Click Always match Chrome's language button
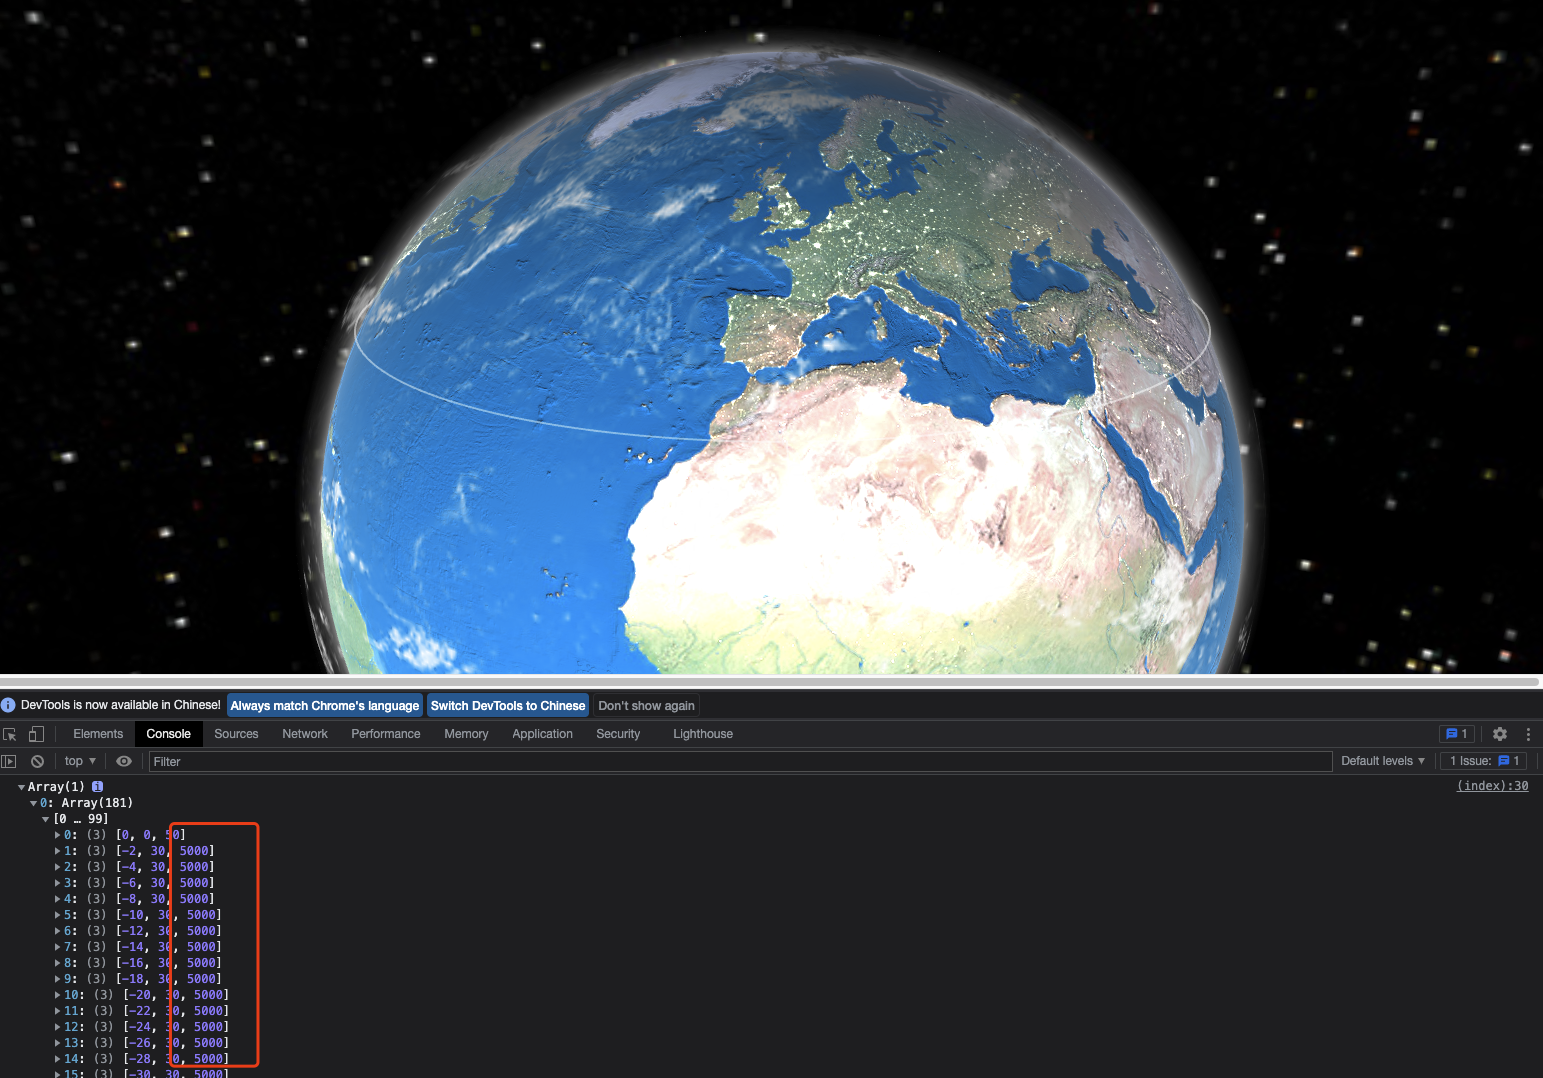 click(x=325, y=706)
